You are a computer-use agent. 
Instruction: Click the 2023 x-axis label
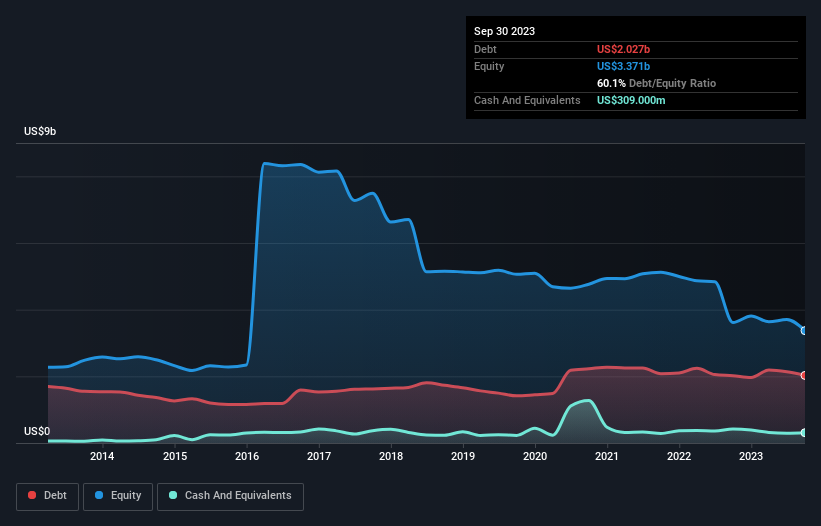(x=751, y=456)
